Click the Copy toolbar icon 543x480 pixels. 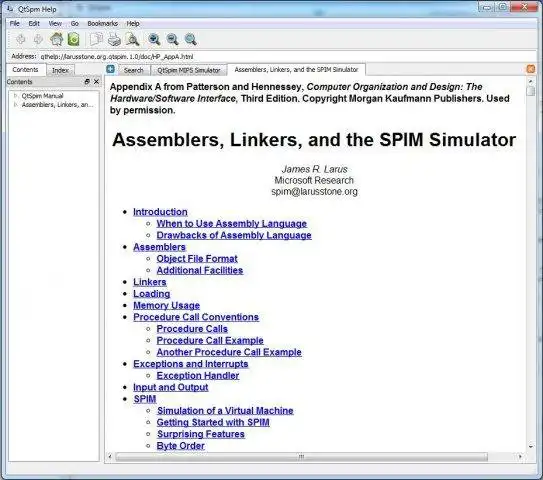click(96, 39)
